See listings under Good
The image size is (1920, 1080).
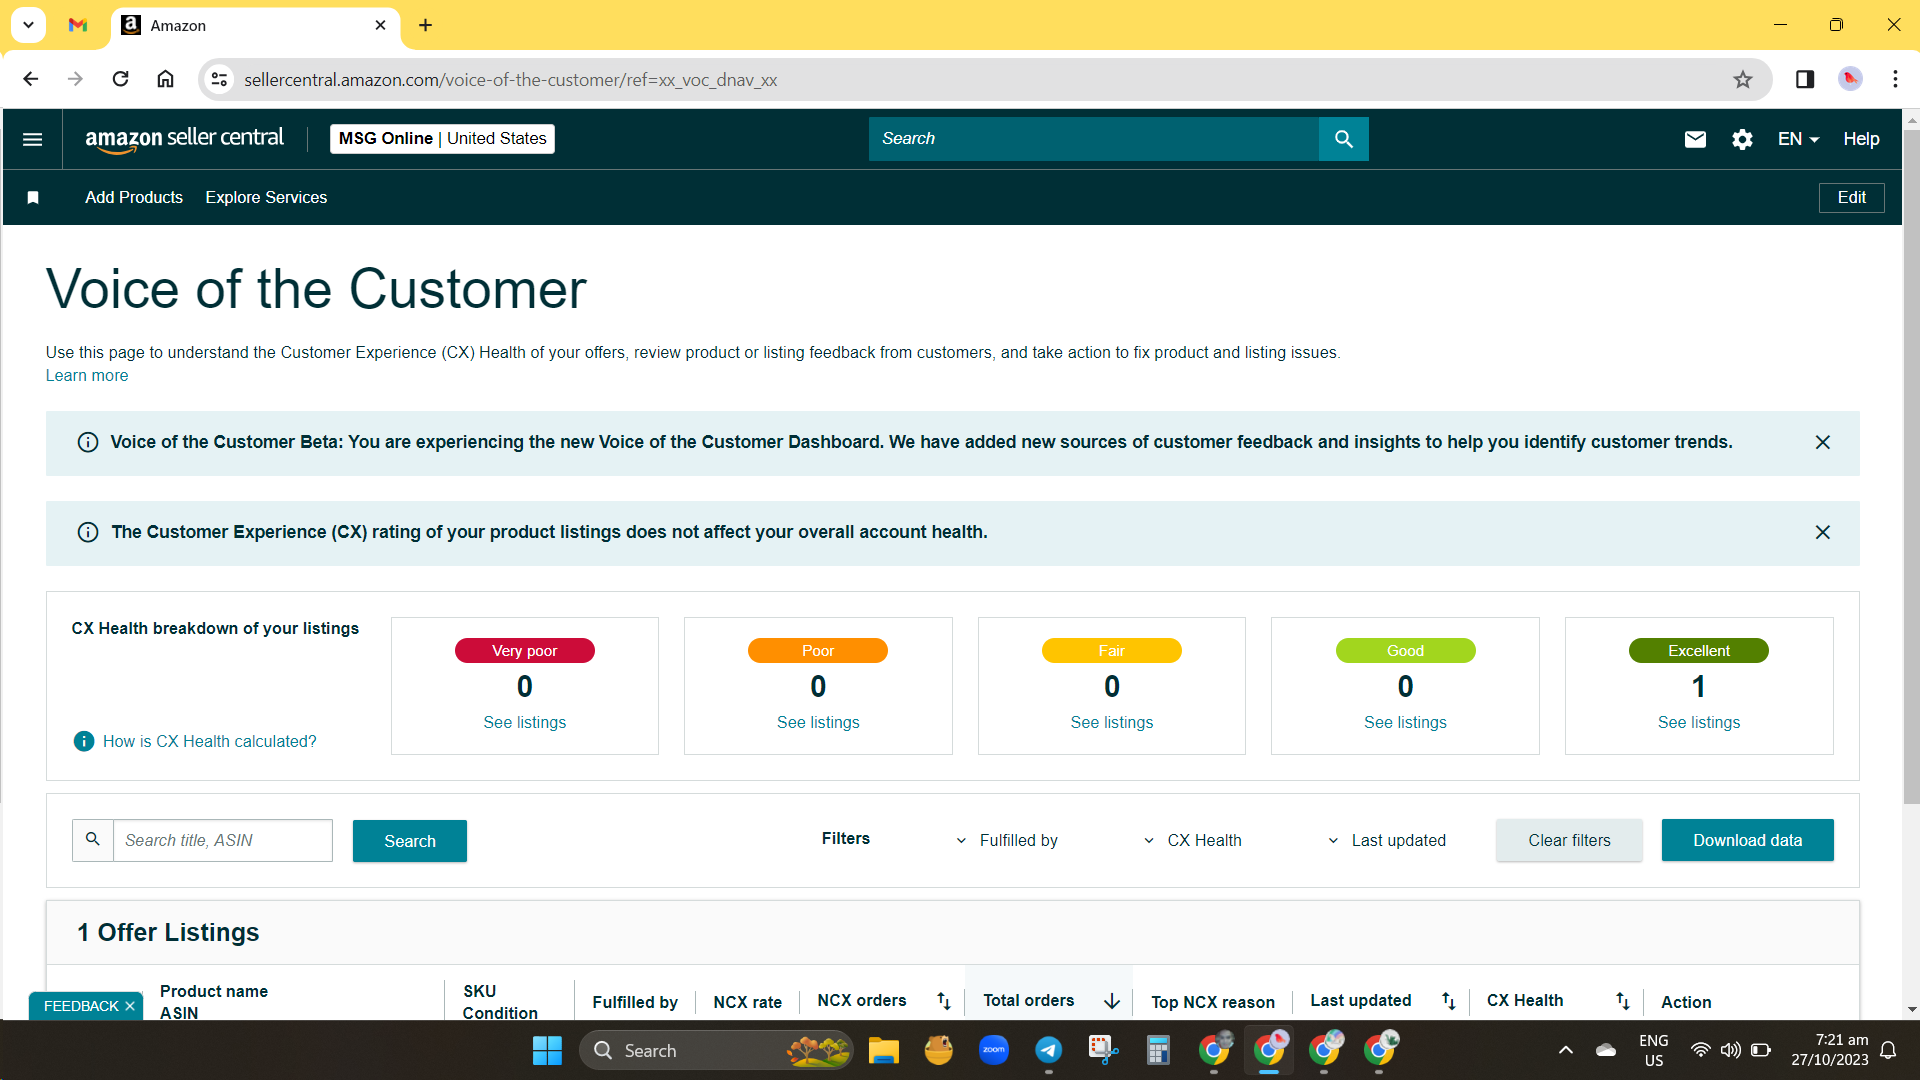tap(1405, 722)
